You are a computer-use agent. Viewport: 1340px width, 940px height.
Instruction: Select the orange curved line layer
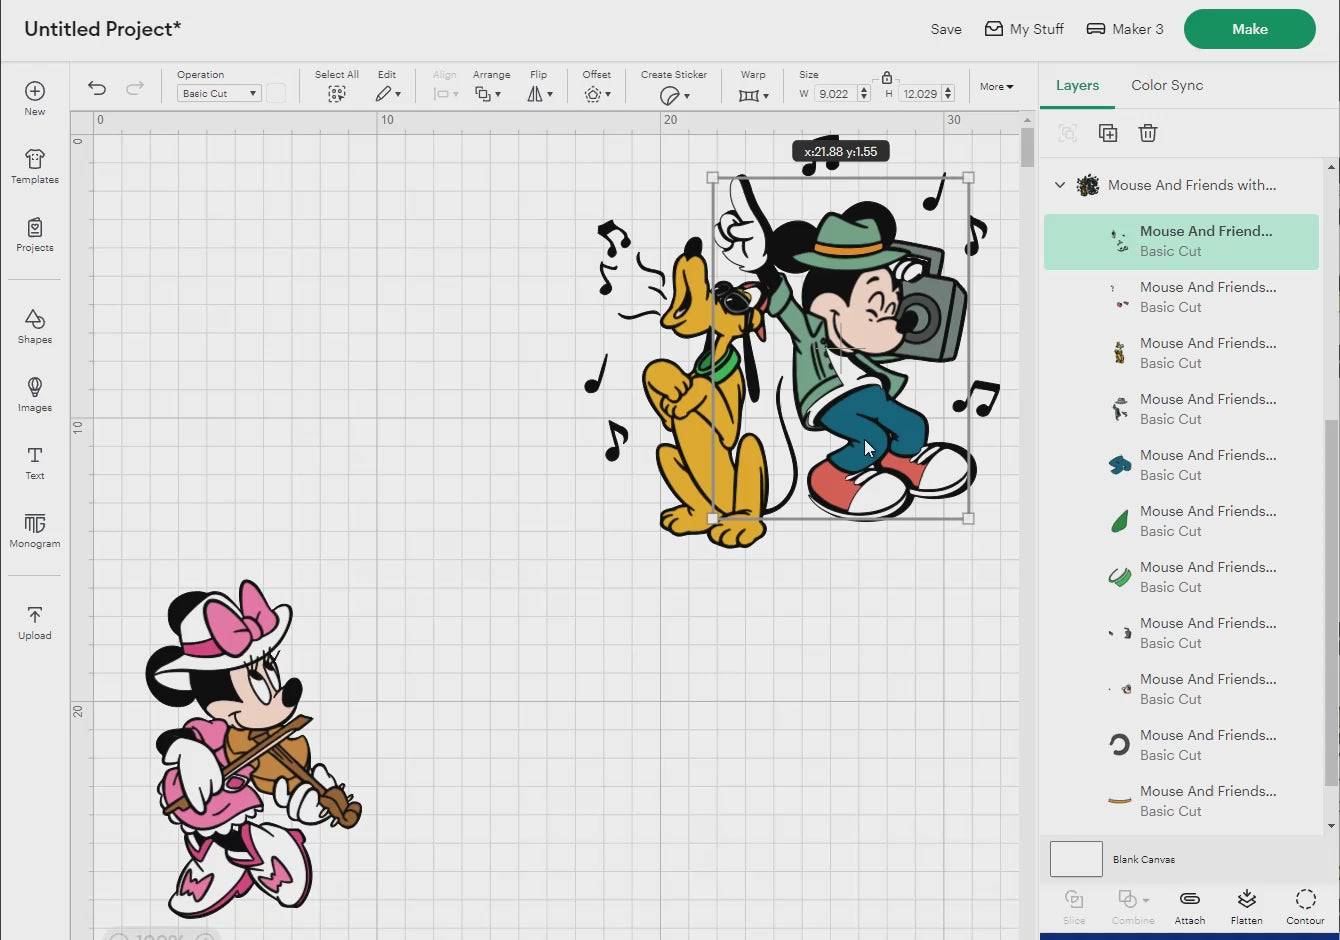point(1181,801)
